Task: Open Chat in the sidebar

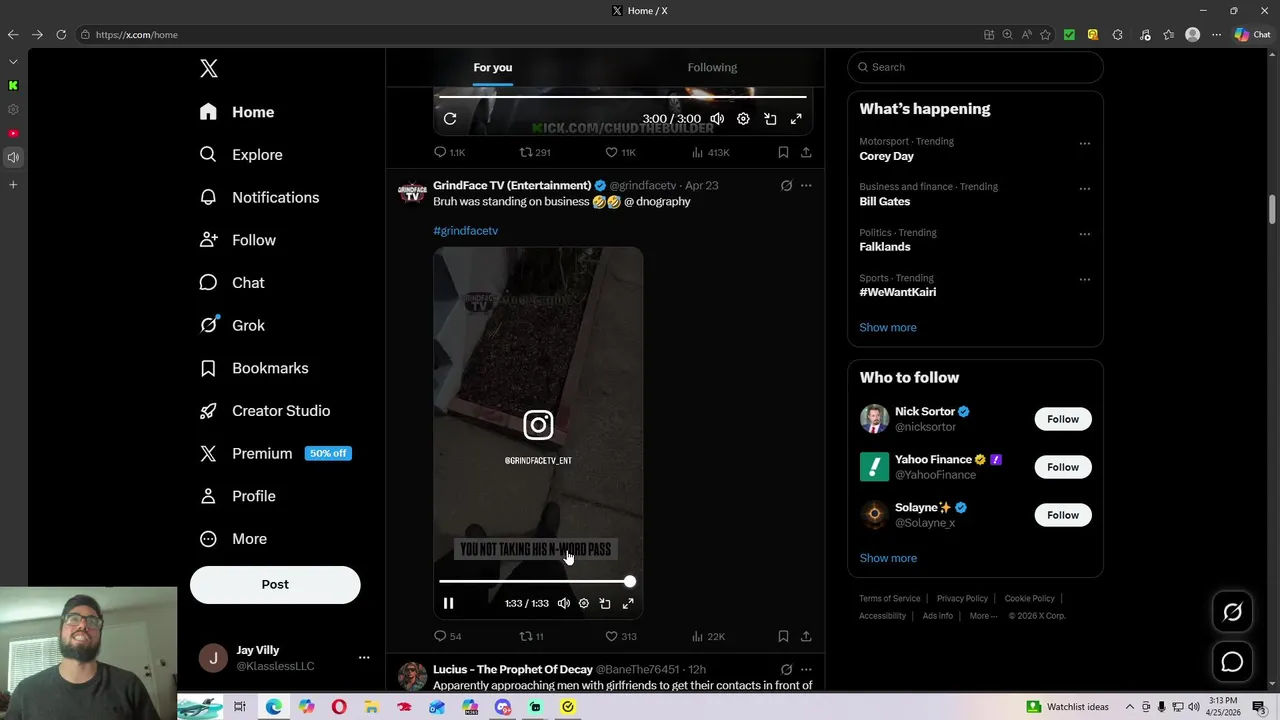Action: [x=232, y=283]
